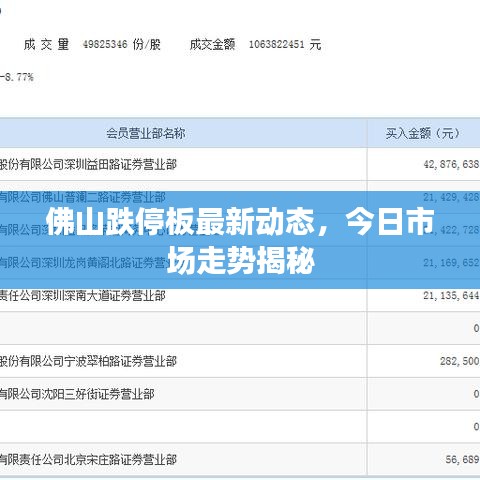Click the 佛山跌停板最新动态 banner title
Image resolution: width=480 pixels, height=480 pixels.
click(x=240, y=240)
